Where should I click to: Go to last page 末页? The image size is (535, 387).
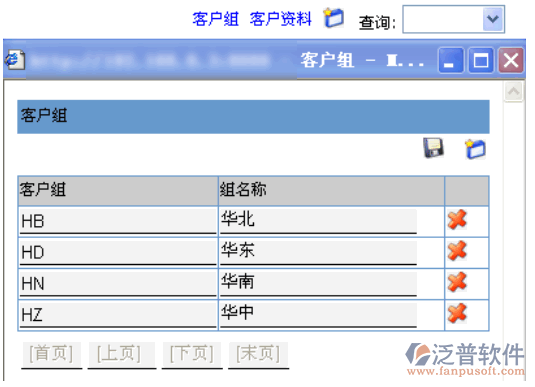point(259,354)
